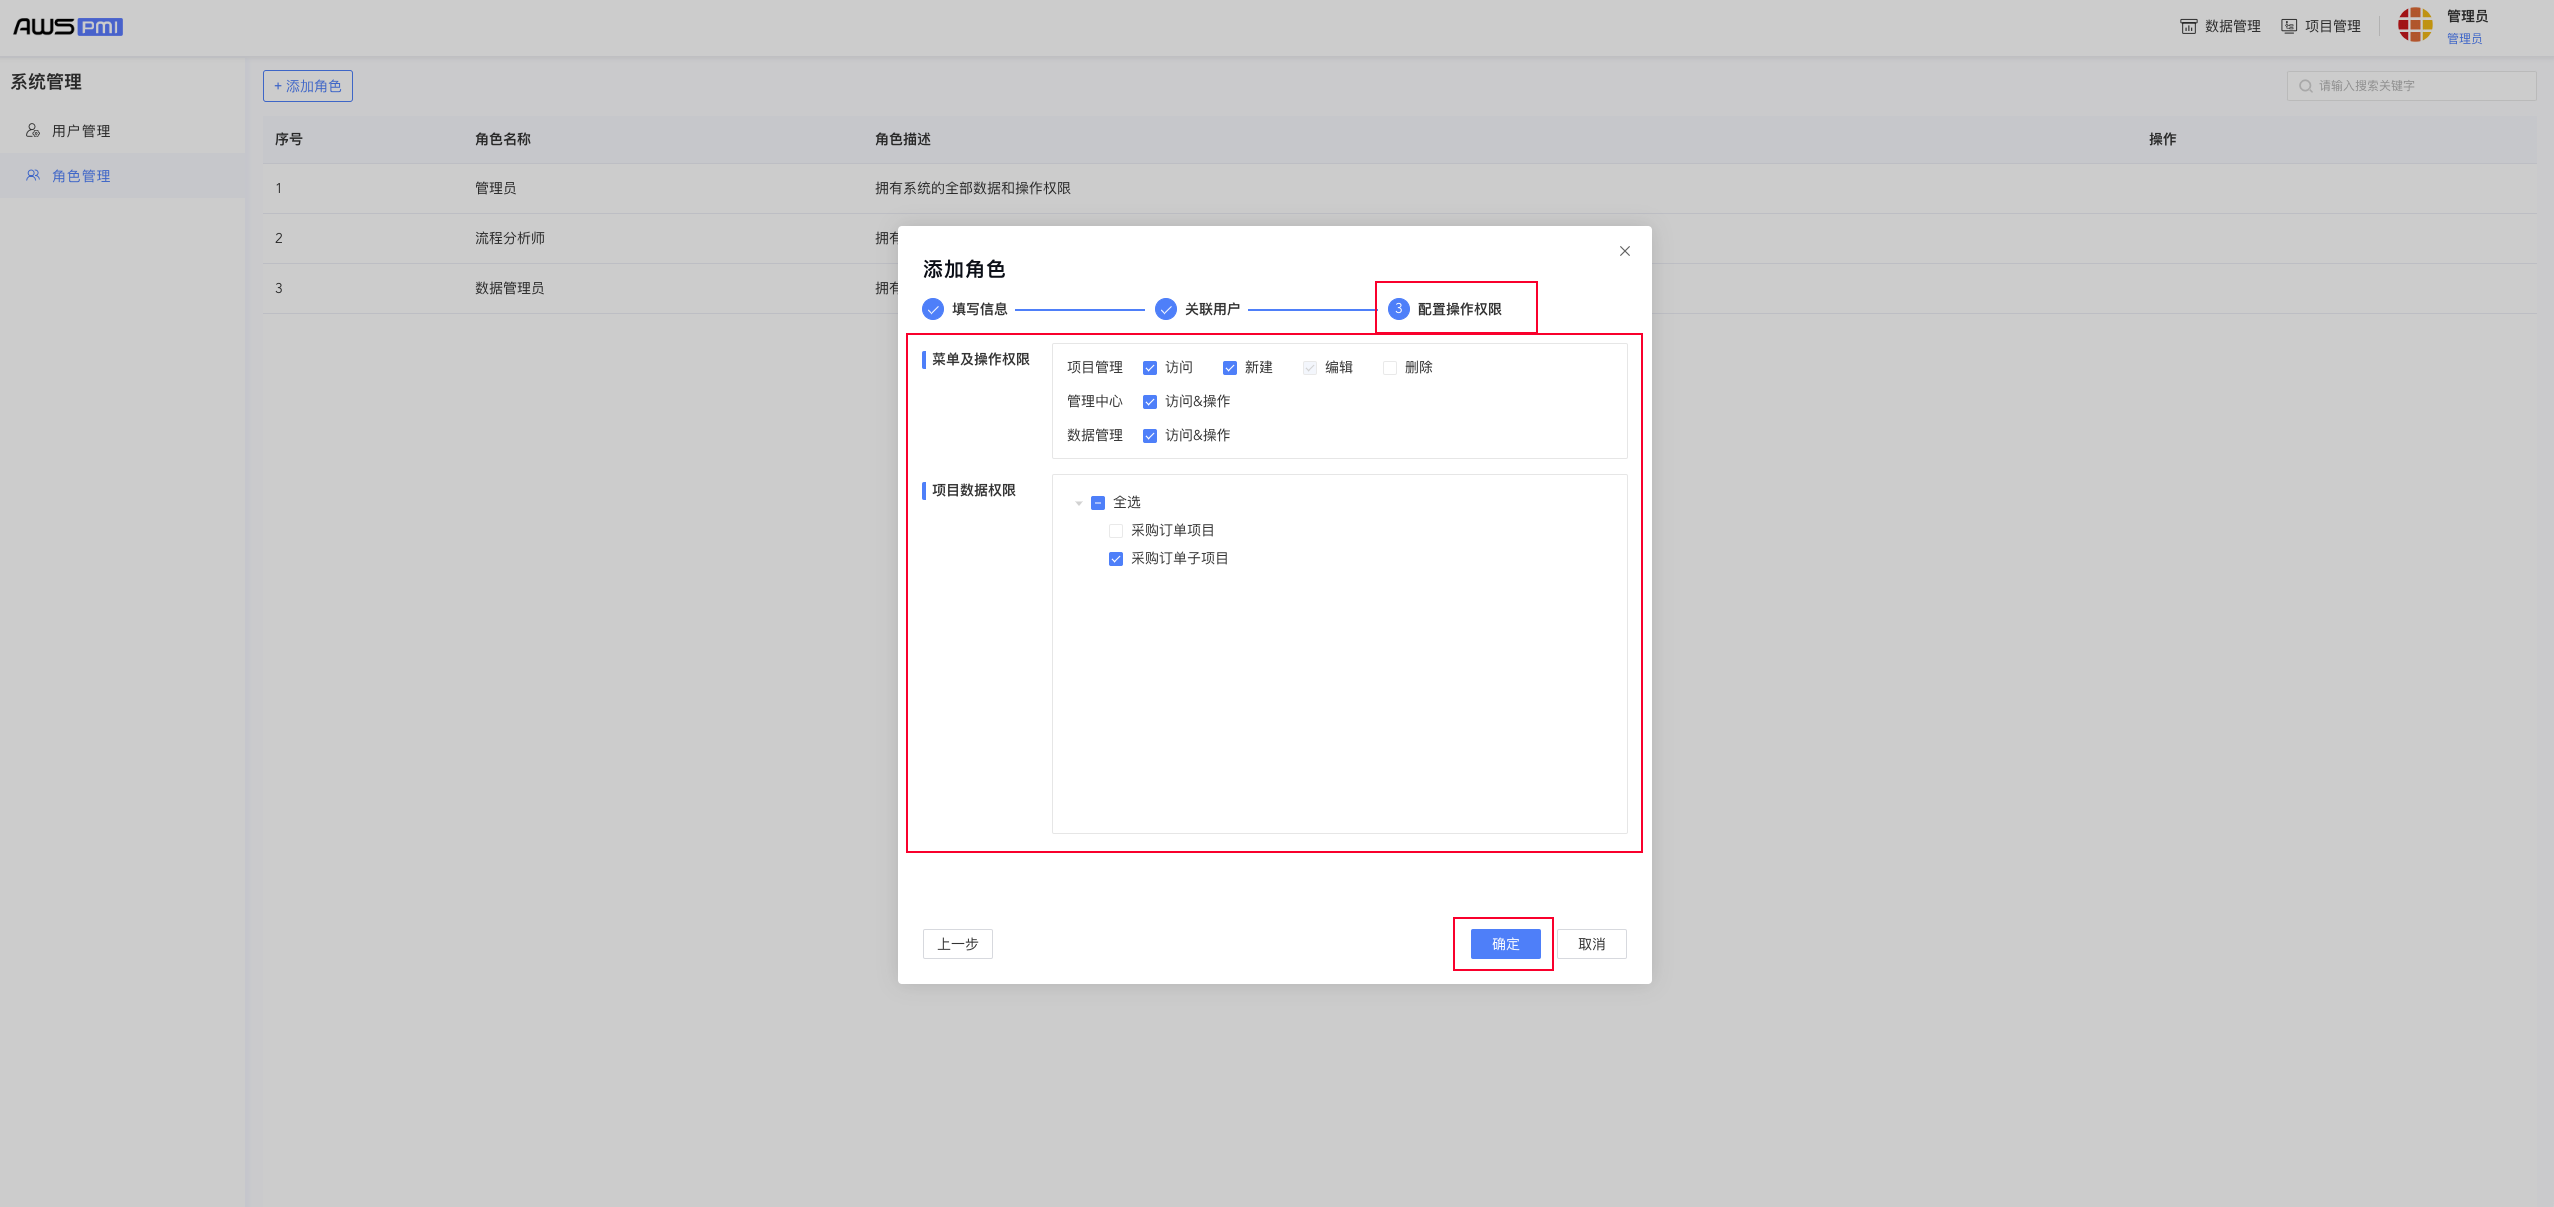Click the 上一步 button
Screen dimensions: 2554x1207
958,944
